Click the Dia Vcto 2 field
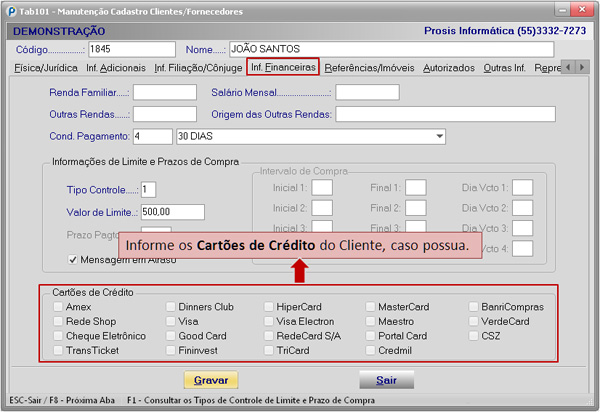The image size is (600, 412). click(523, 208)
